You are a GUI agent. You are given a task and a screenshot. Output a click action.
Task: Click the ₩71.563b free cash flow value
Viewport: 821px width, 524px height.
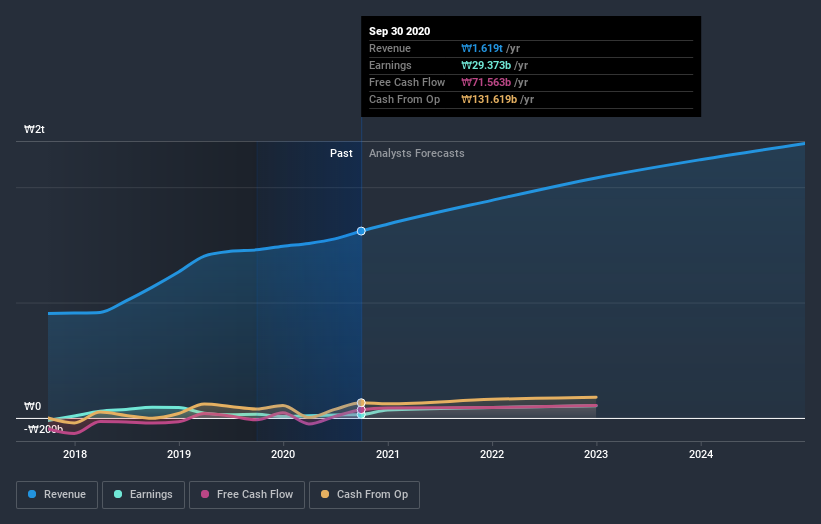(486, 82)
